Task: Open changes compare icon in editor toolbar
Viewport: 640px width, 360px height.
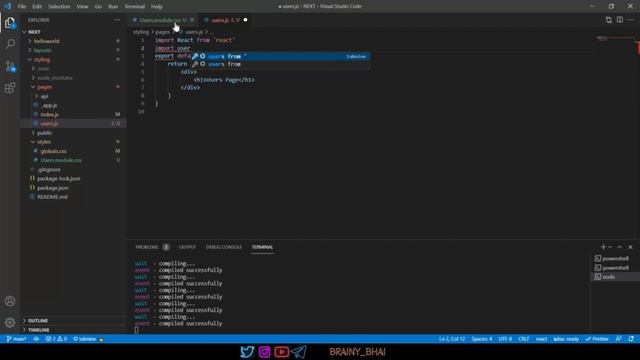Action: [609, 20]
